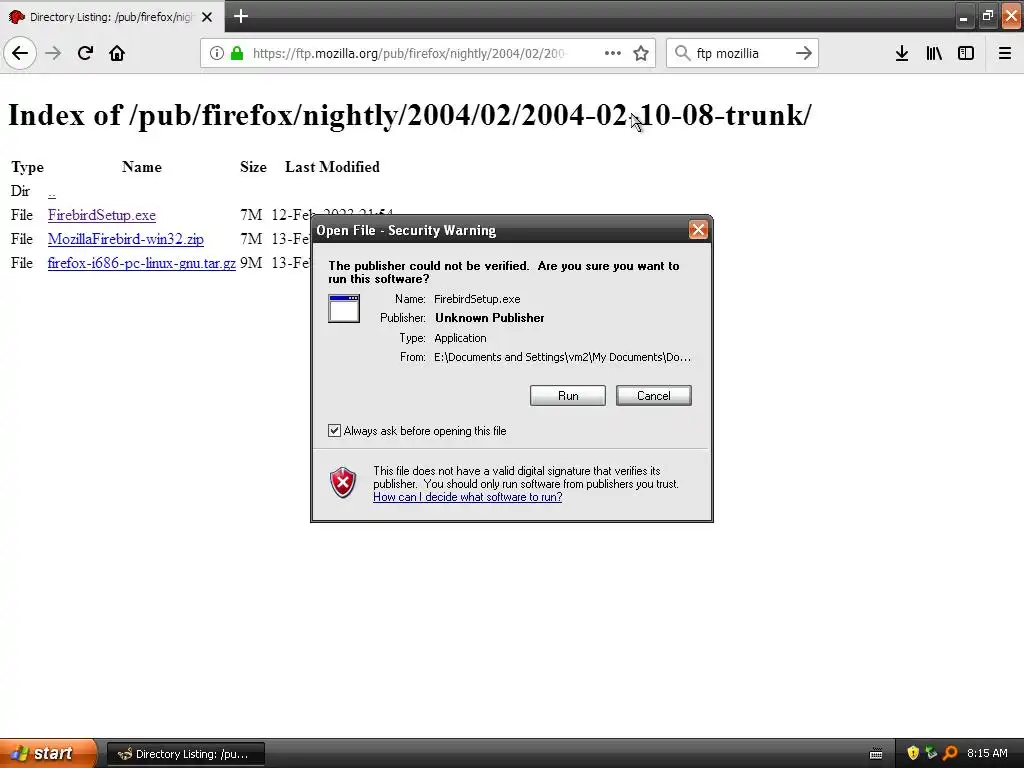Close the Security Warning dialog with X

pos(698,230)
